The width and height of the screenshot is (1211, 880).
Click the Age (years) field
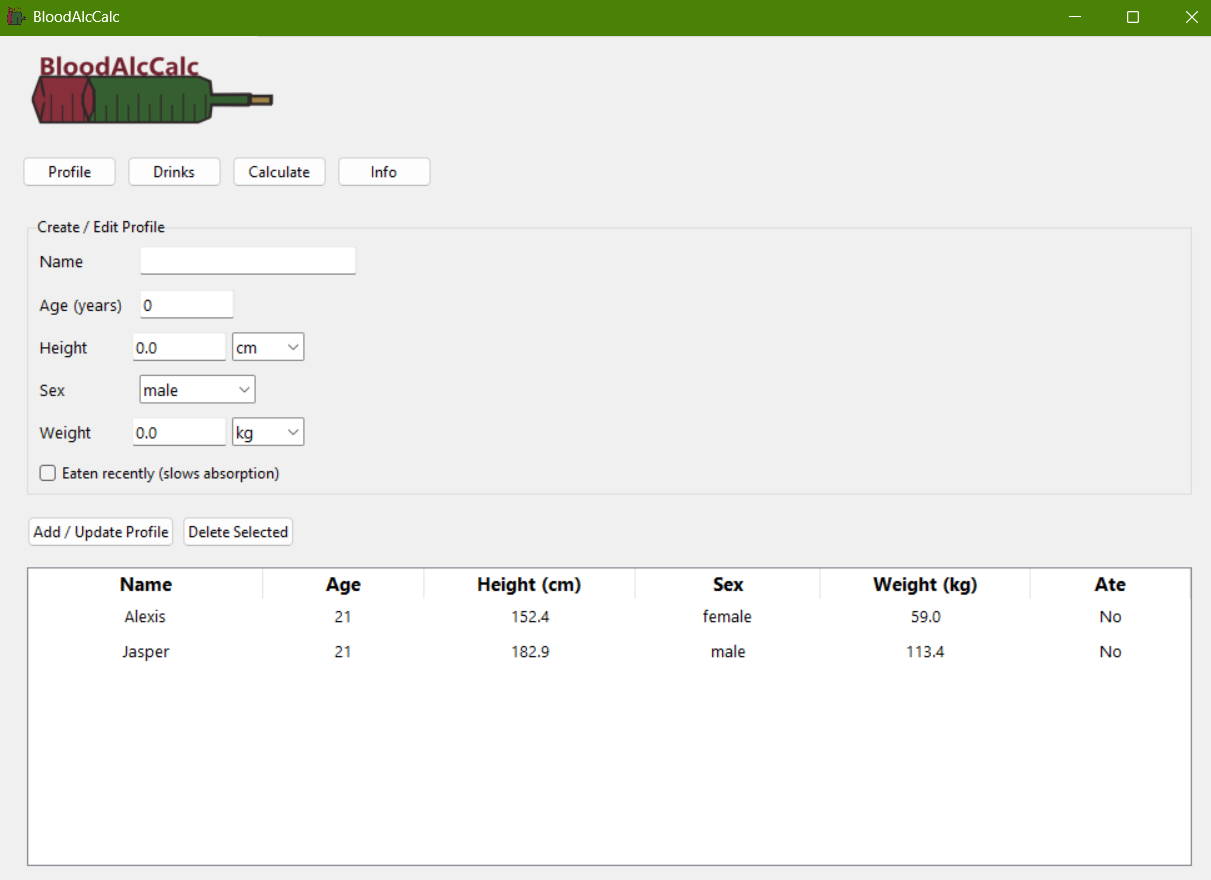point(187,305)
